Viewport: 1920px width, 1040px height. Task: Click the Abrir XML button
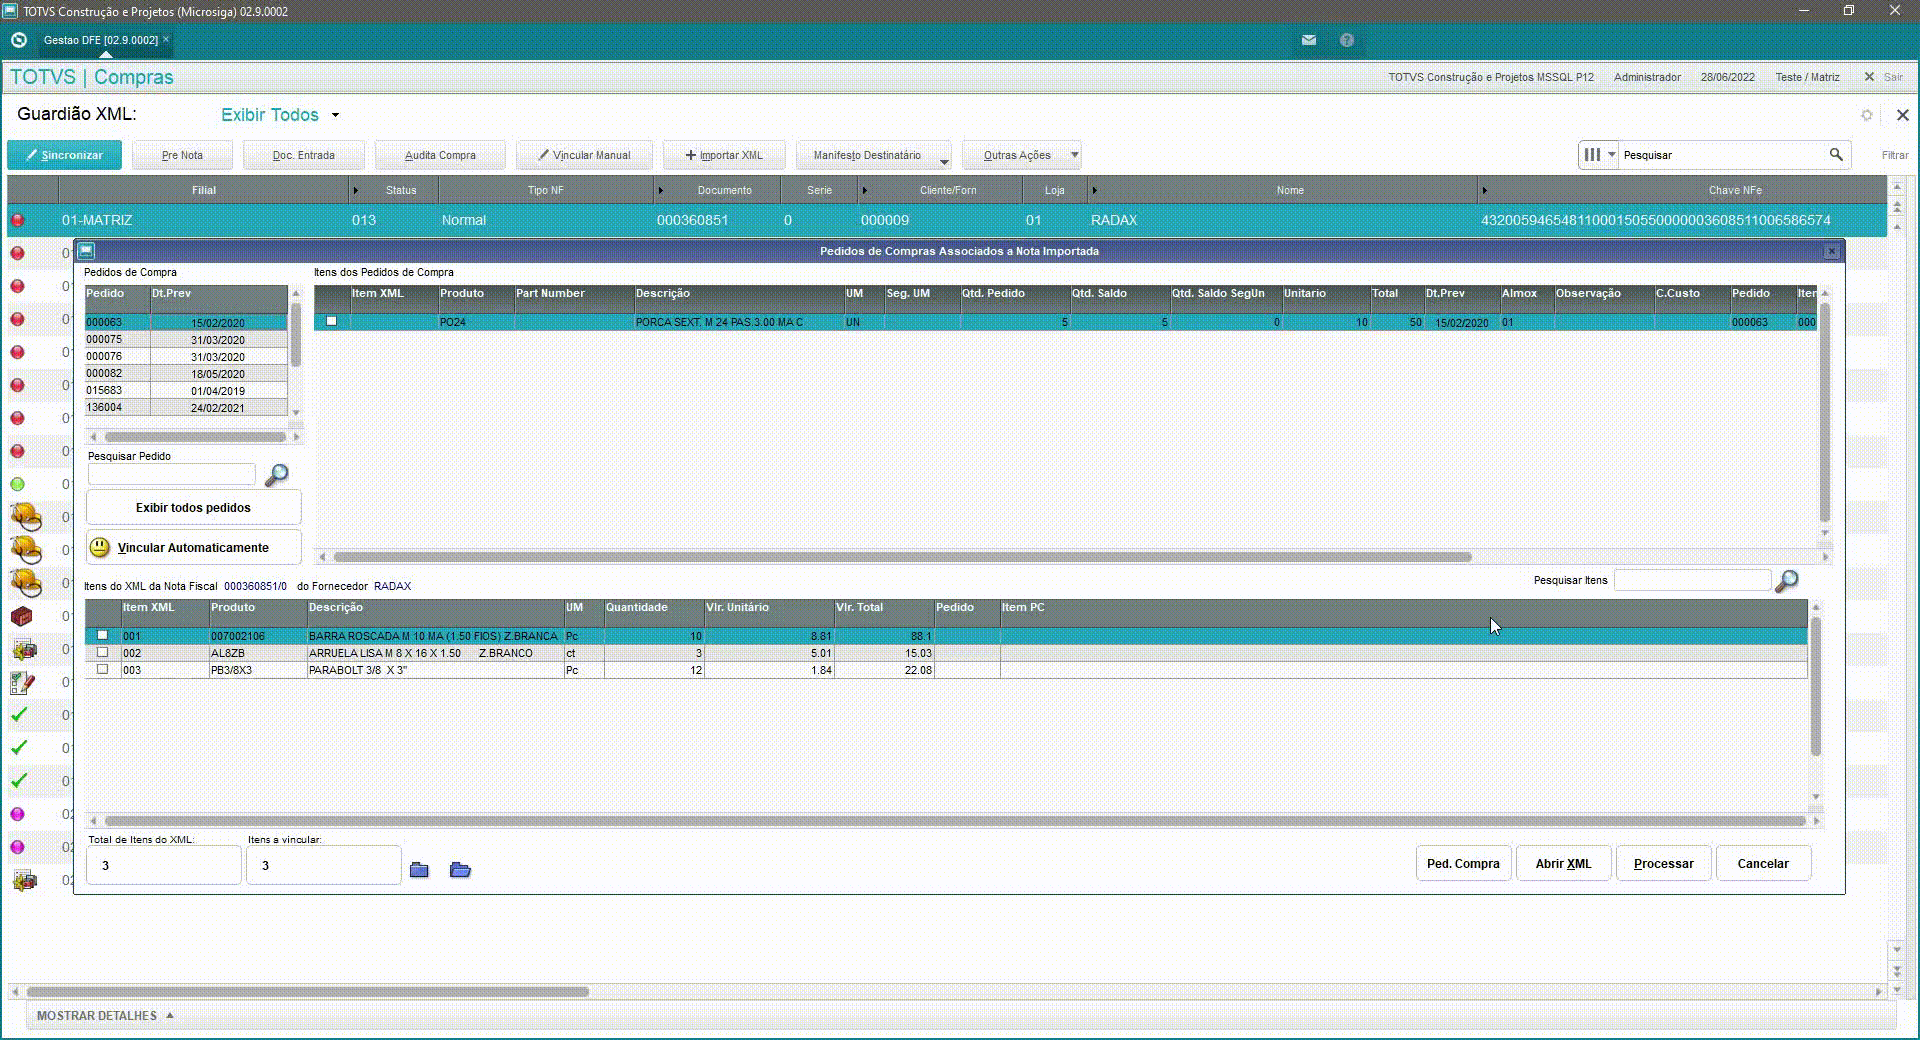click(1563, 864)
